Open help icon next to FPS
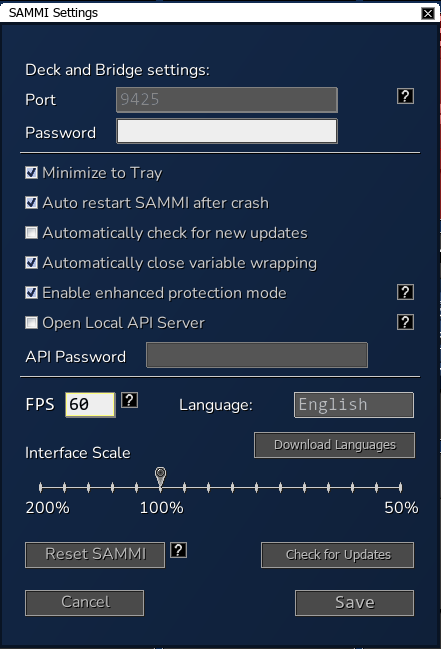 [x=129, y=400]
